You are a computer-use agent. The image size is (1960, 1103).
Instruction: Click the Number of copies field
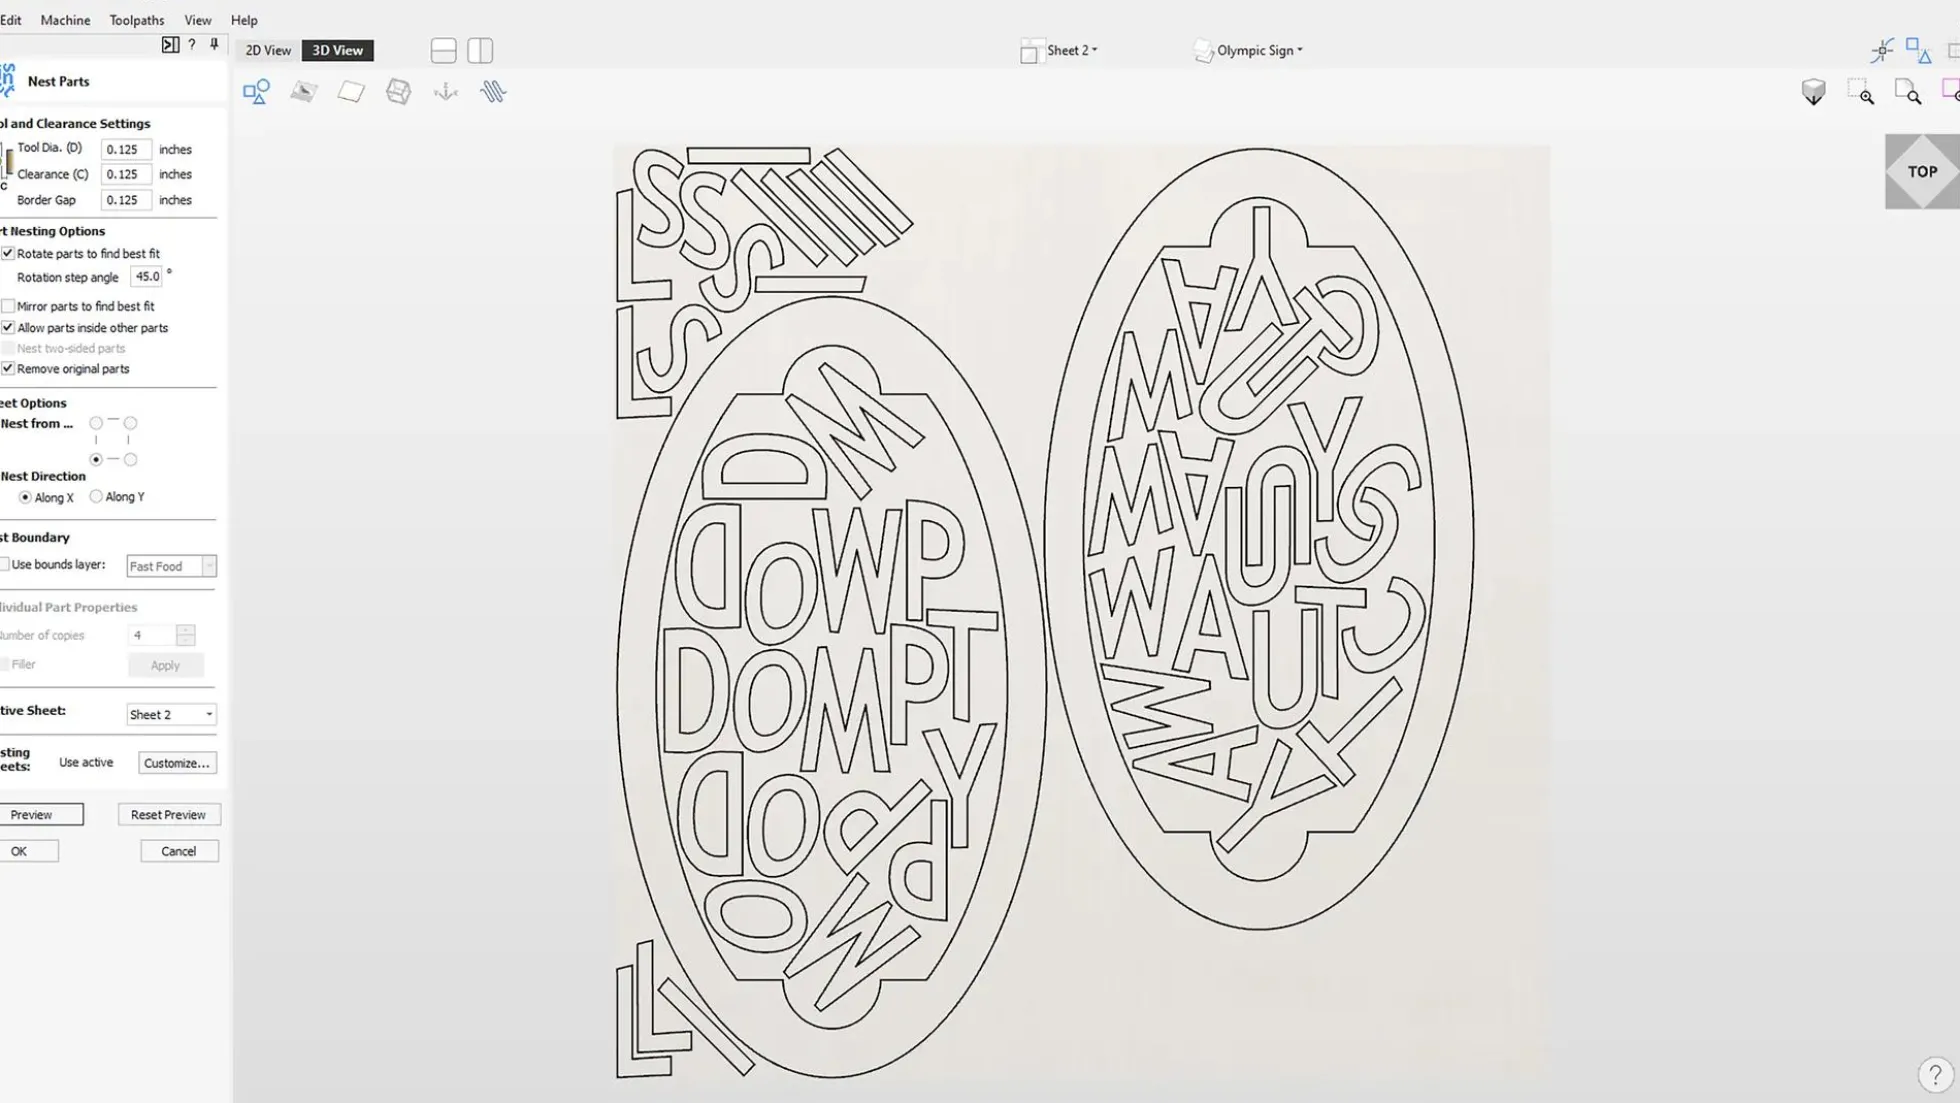pos(152,635)
